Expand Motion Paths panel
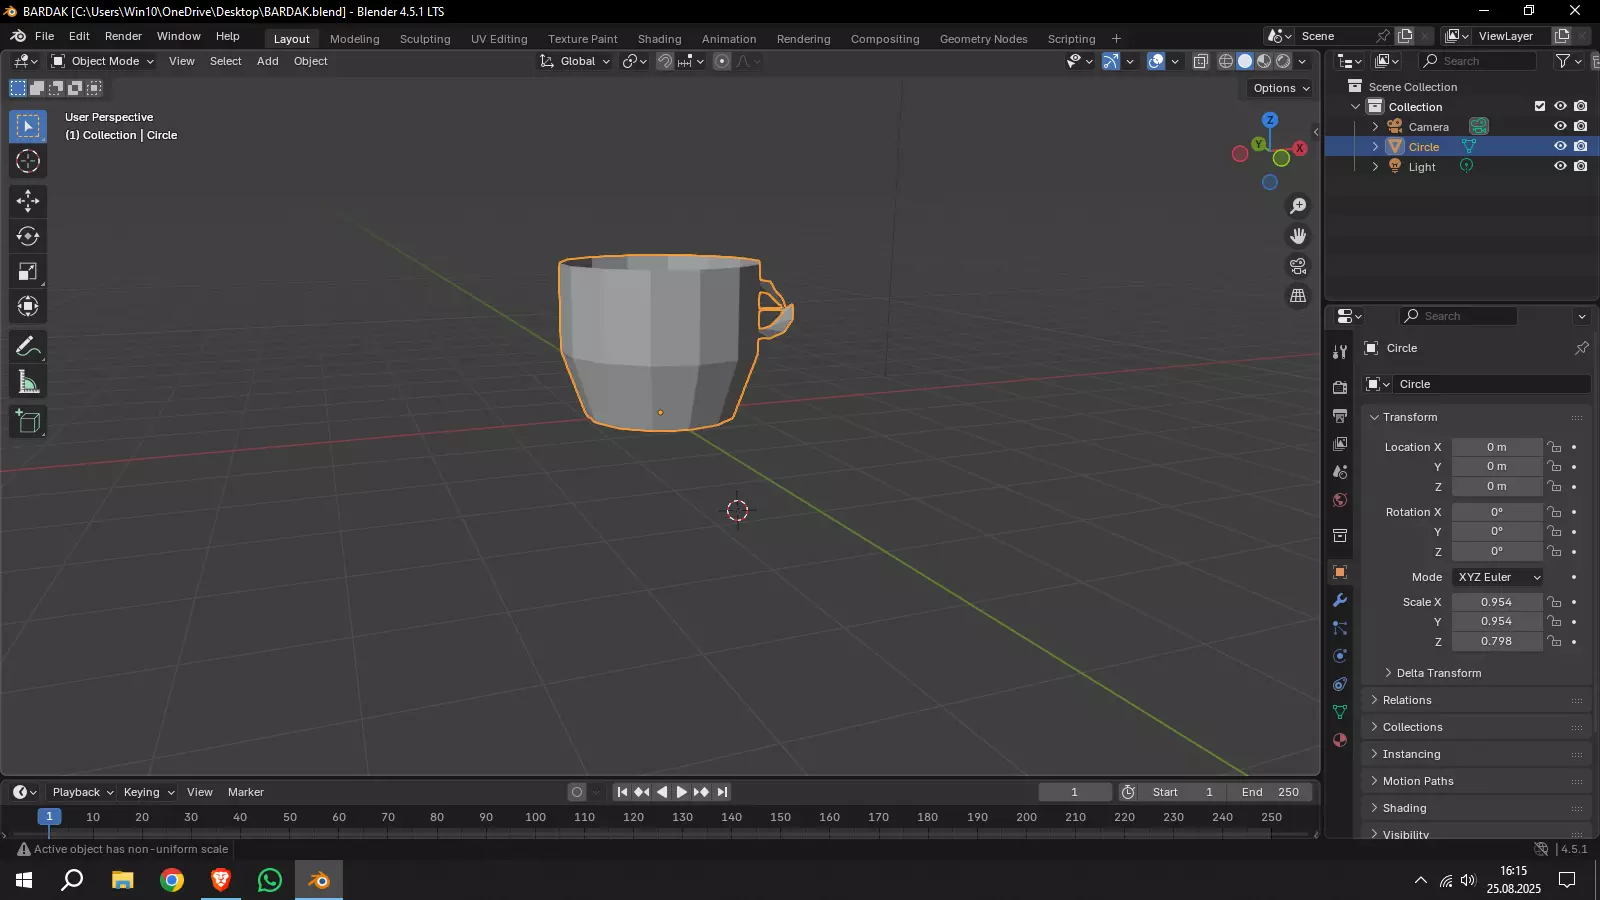Viewport: 1600px width, 900px height. [1417, 781]
